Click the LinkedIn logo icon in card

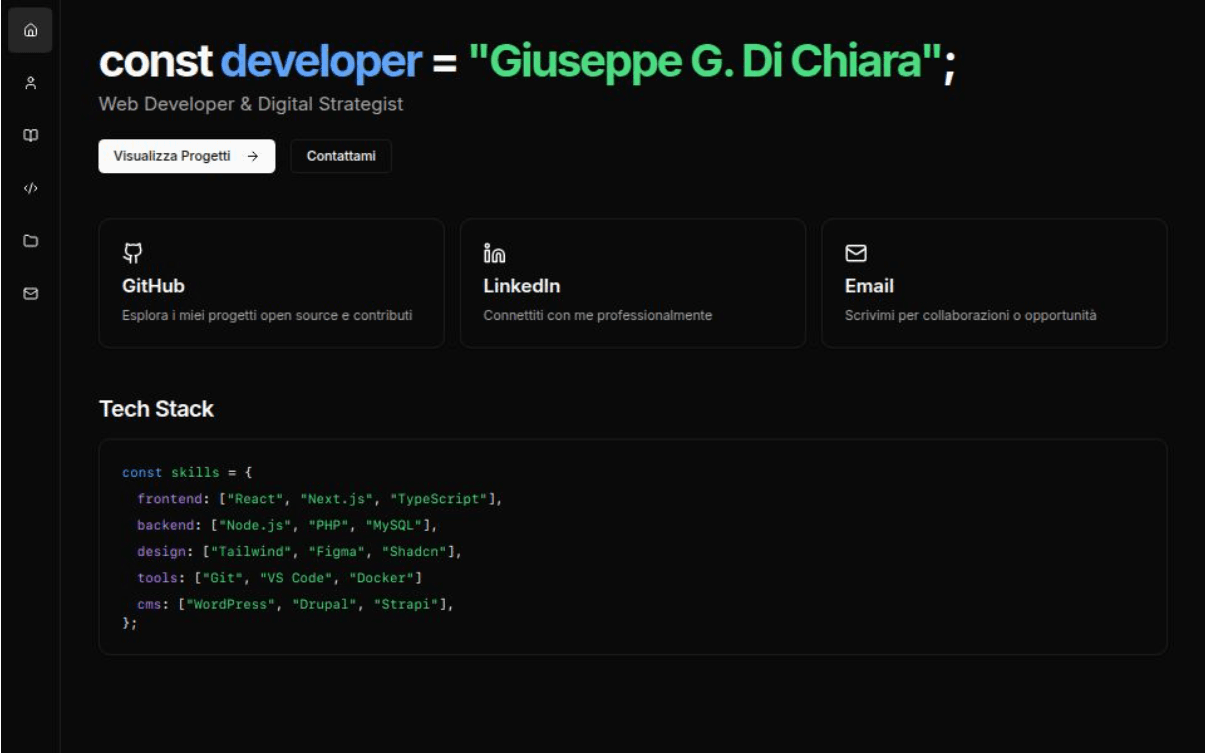494,253
